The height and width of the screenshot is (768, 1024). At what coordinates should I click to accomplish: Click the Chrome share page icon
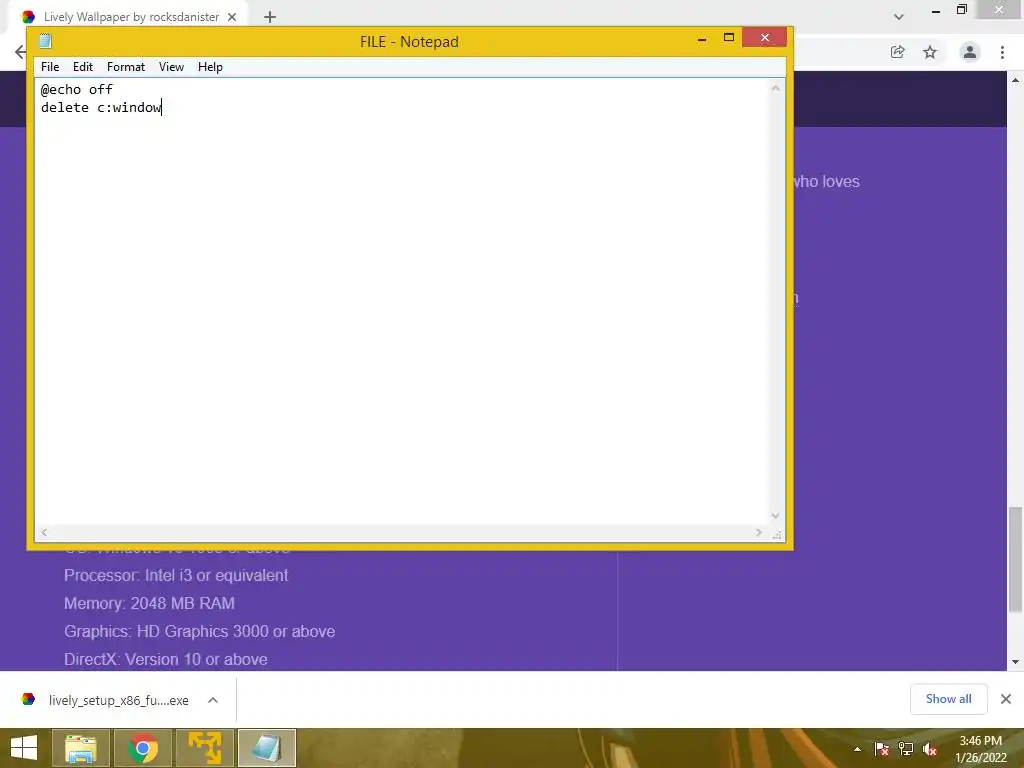[x=897, y=52]
